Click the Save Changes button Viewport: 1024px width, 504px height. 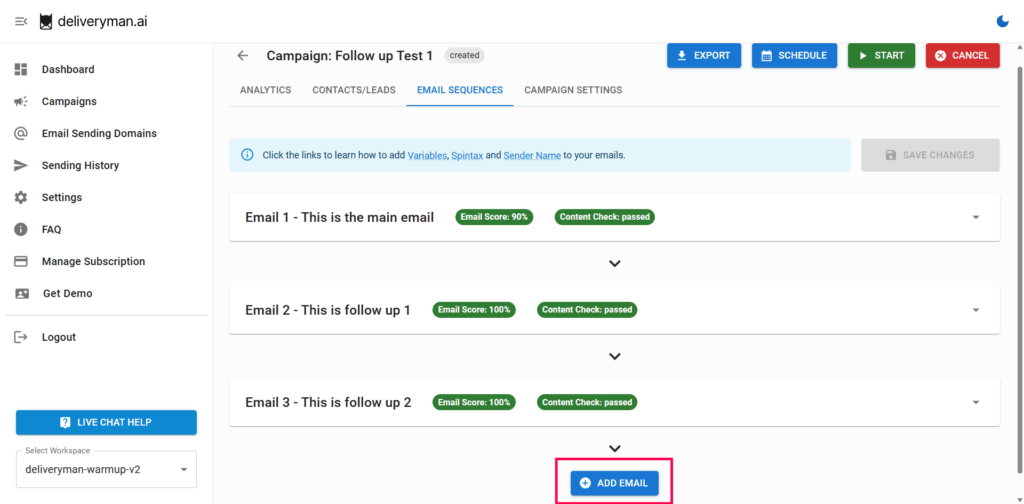(x=930, y=155)
